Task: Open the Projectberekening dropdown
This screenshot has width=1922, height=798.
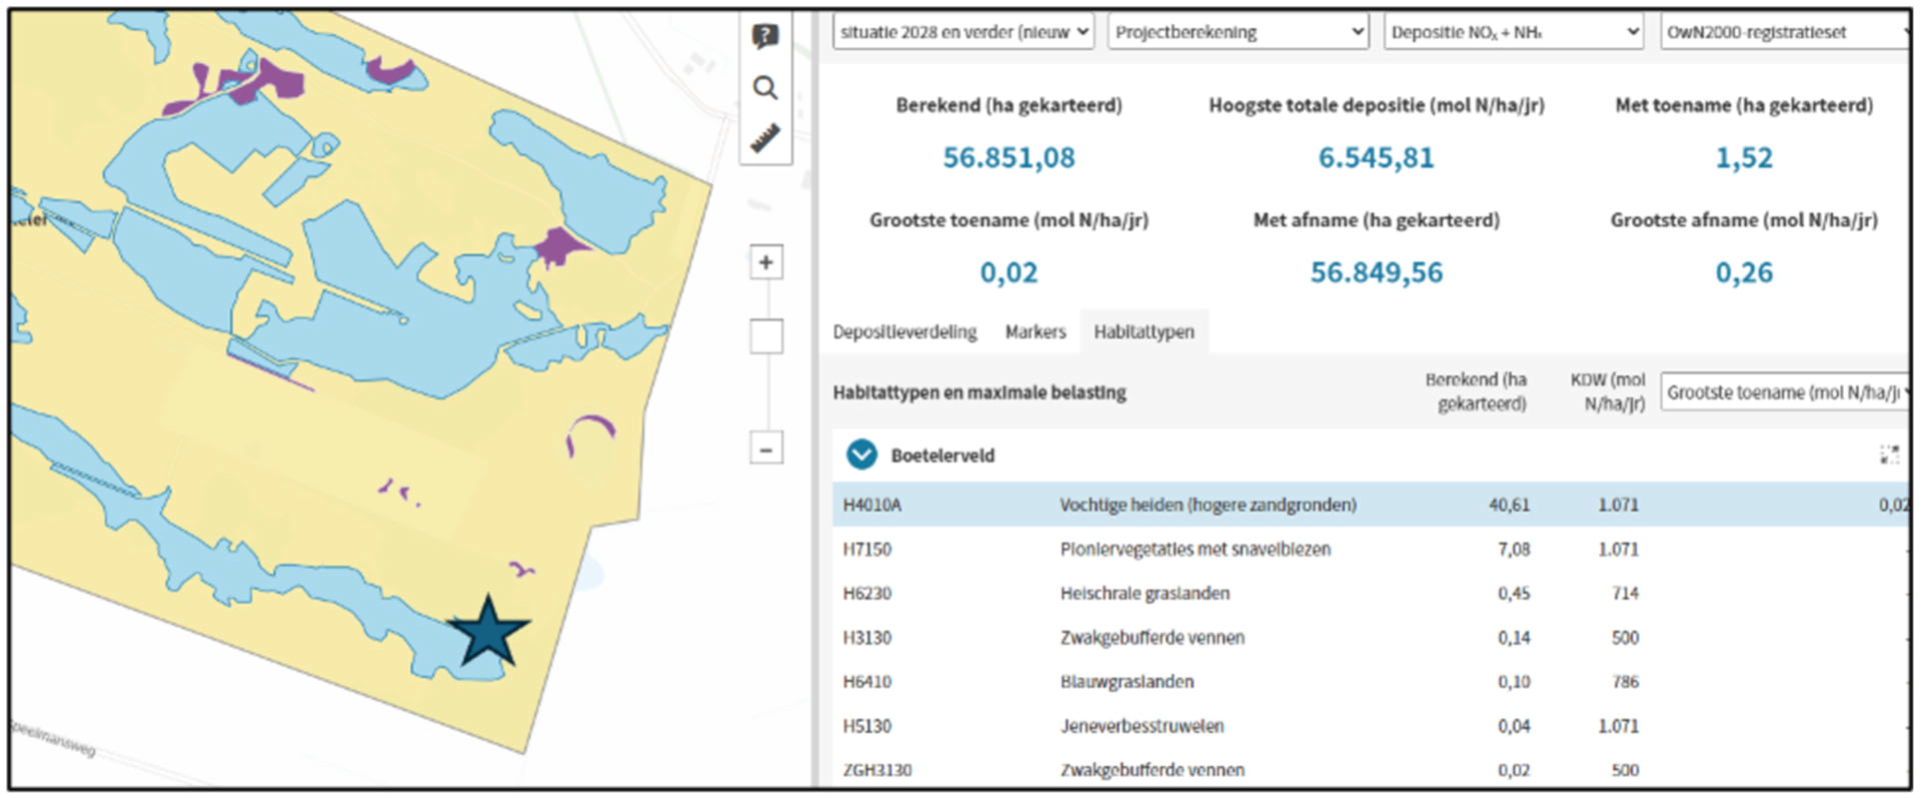Action: (x=1239, y=32)
